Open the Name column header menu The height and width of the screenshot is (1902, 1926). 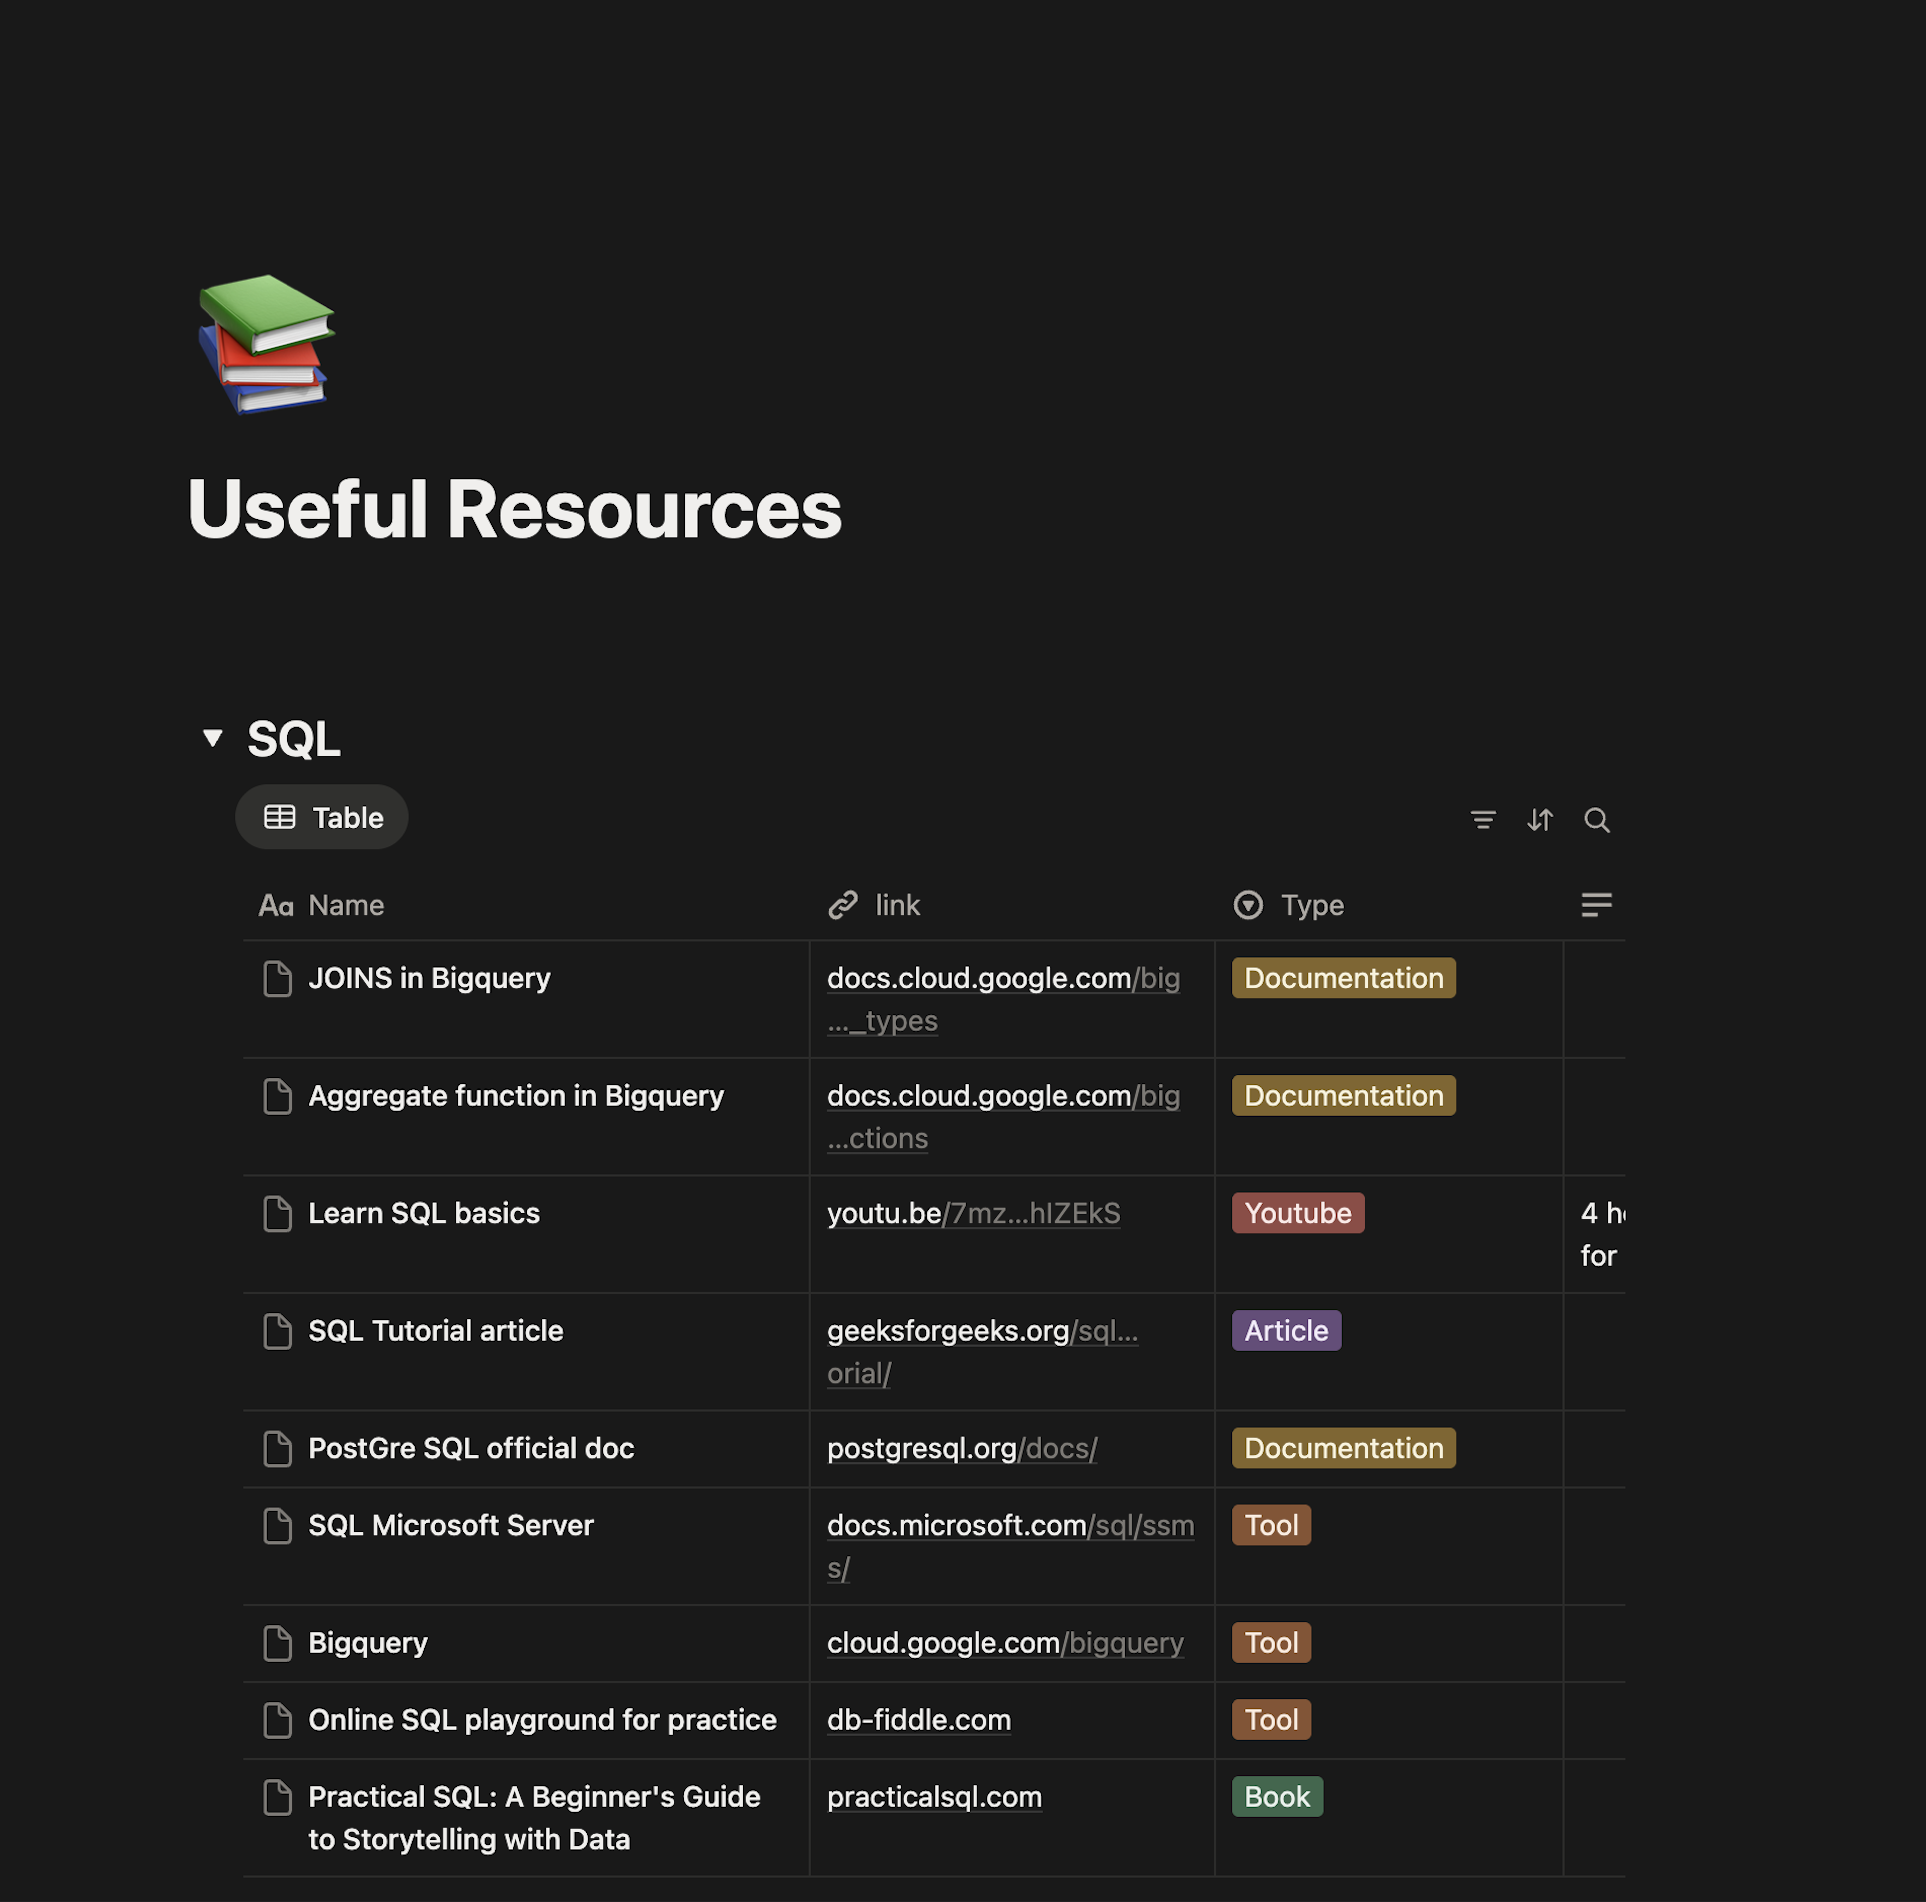pos(345,905)
